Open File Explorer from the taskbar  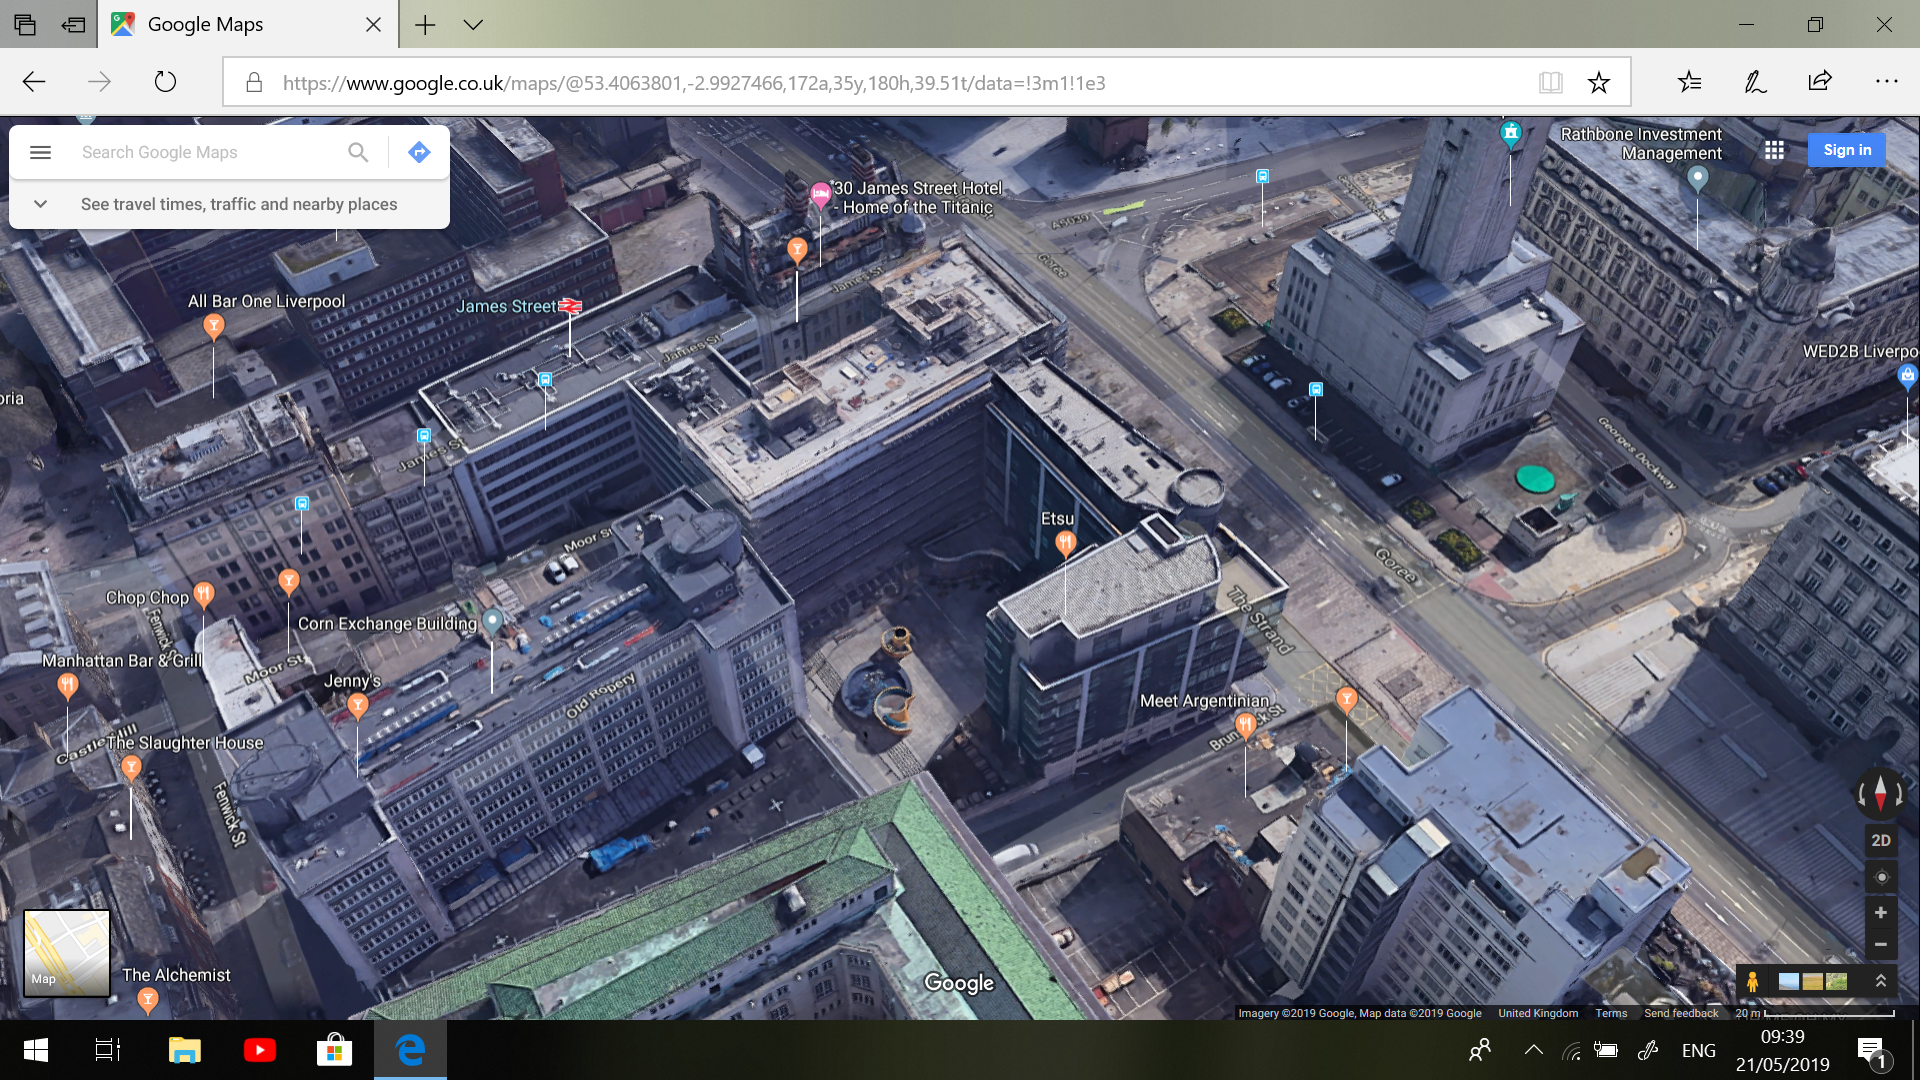tap(184, 1050)
